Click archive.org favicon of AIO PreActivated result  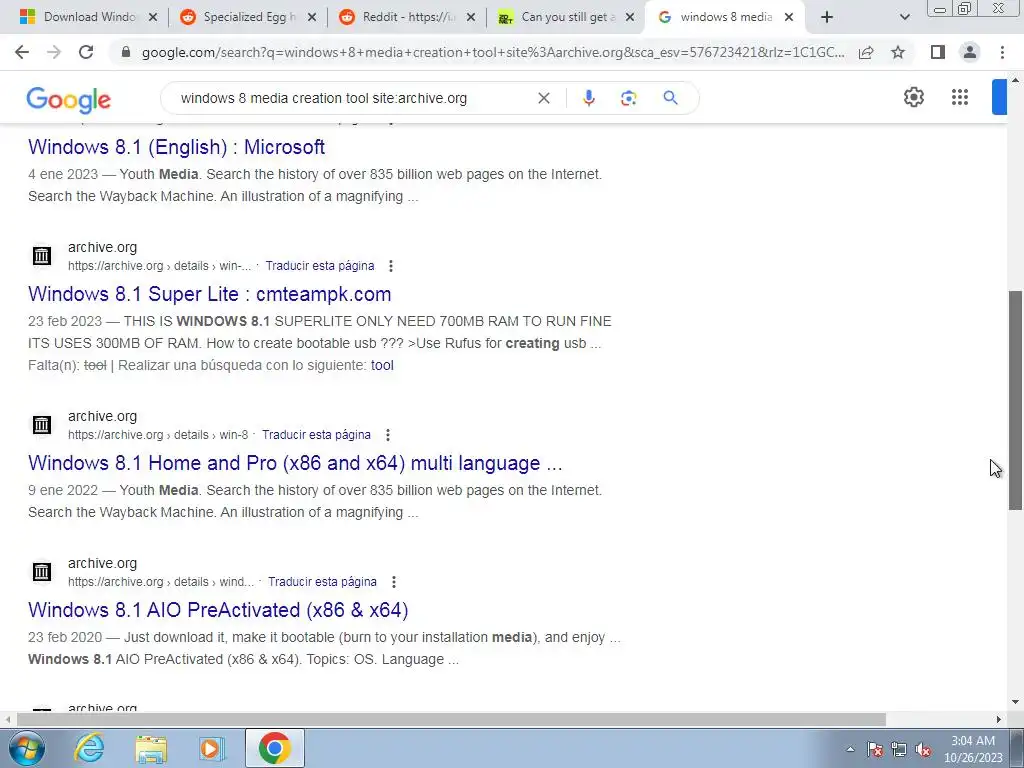click(x=42, y=572)
